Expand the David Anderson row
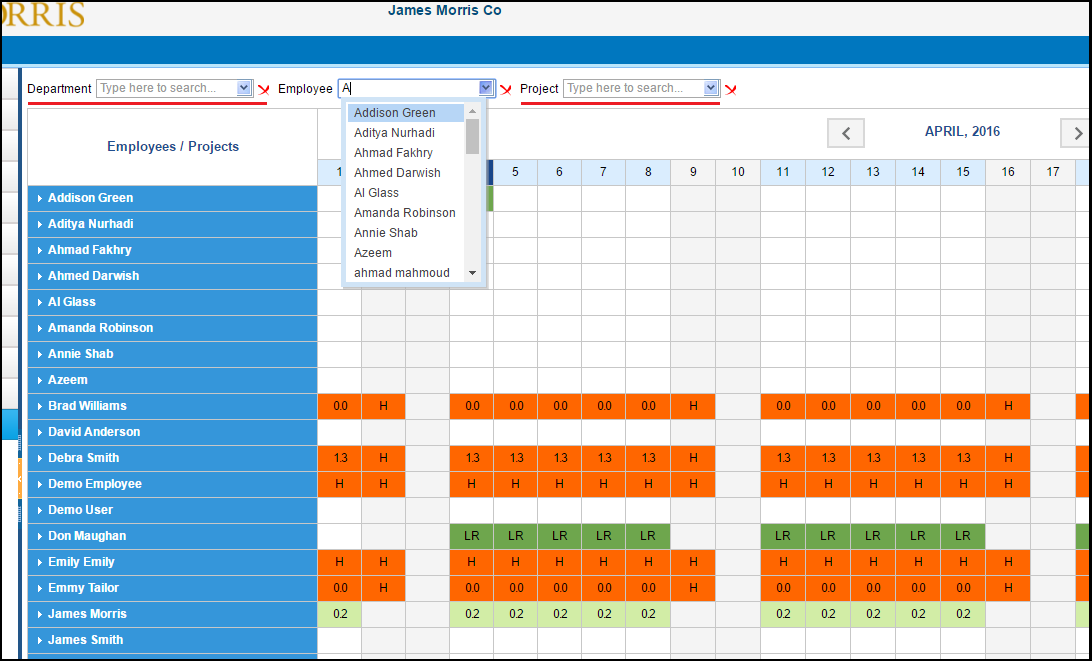The height and width of the screenshot is (661, 1092). point(40,433)
